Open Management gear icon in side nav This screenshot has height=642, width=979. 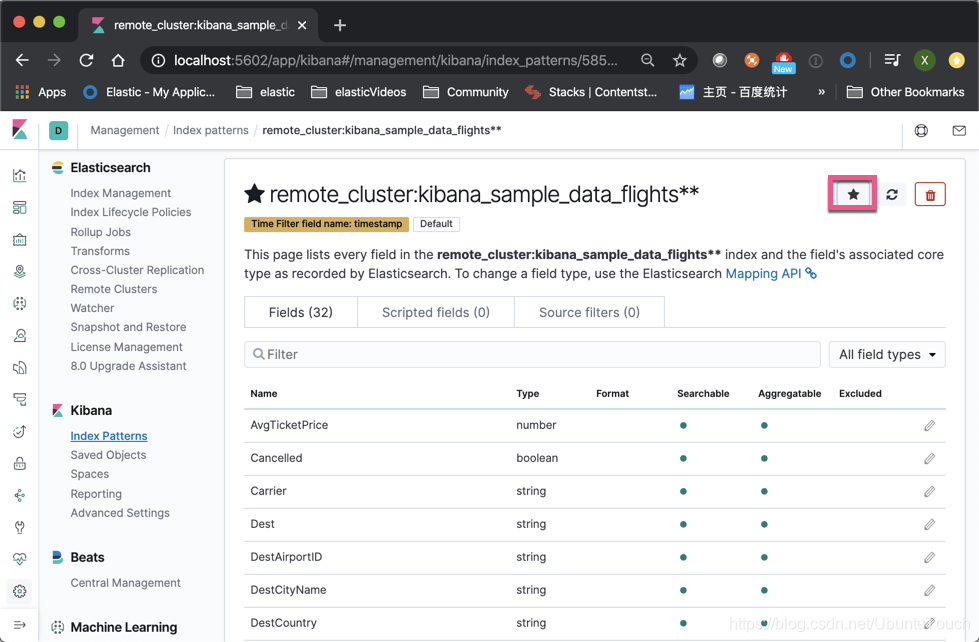pos(19,591)
